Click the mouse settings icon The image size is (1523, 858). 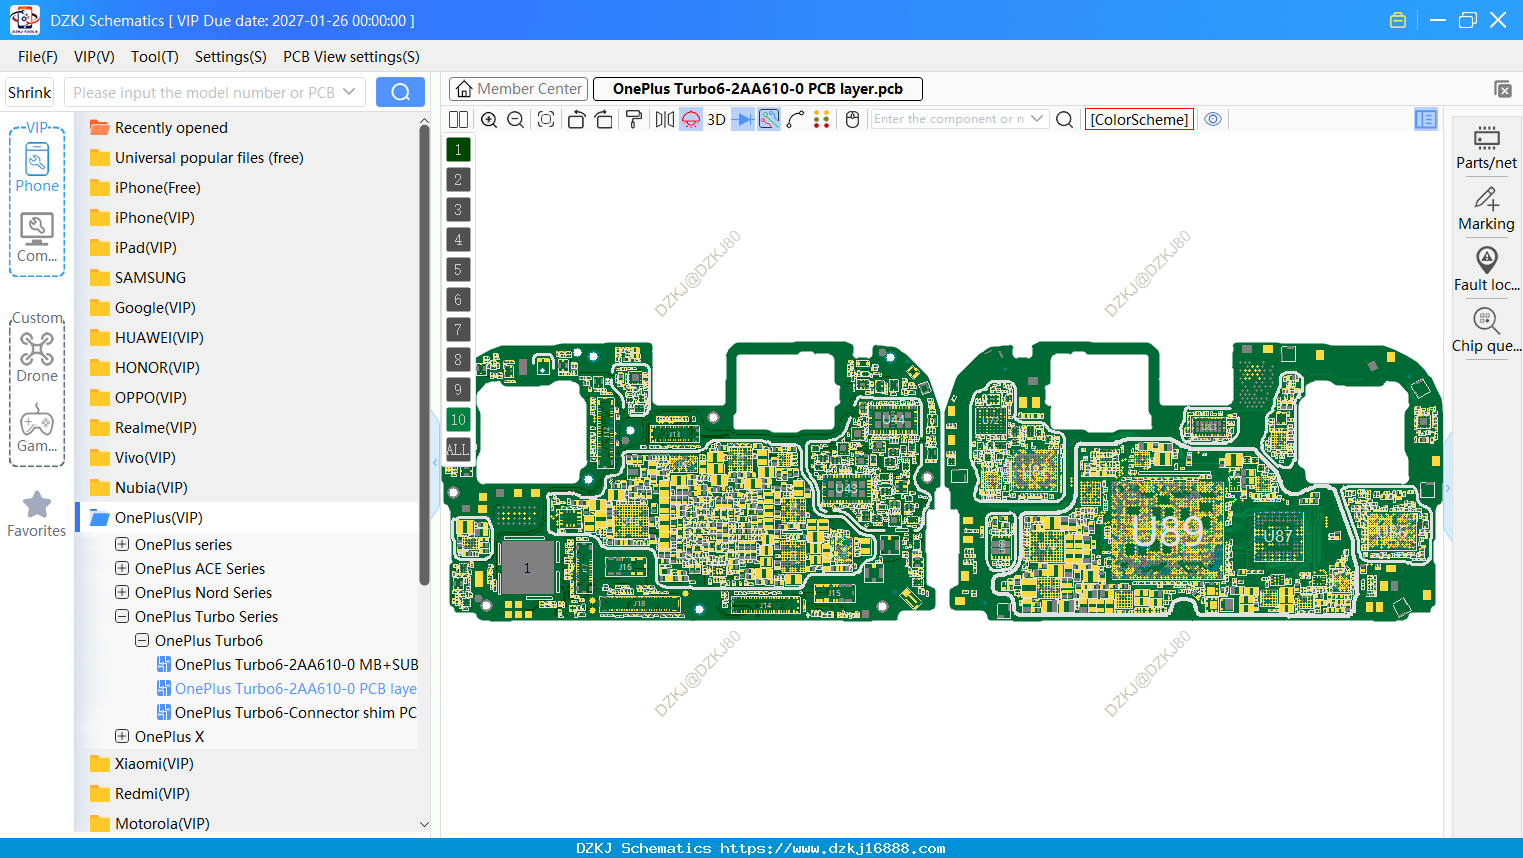(x=852, y=120)
